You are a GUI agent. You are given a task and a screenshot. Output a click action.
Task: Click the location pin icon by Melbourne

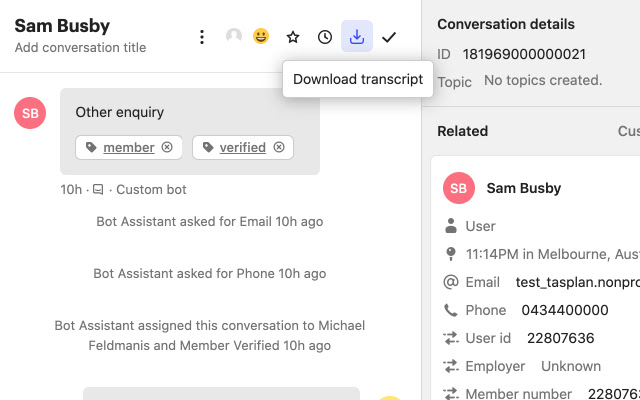451,254
